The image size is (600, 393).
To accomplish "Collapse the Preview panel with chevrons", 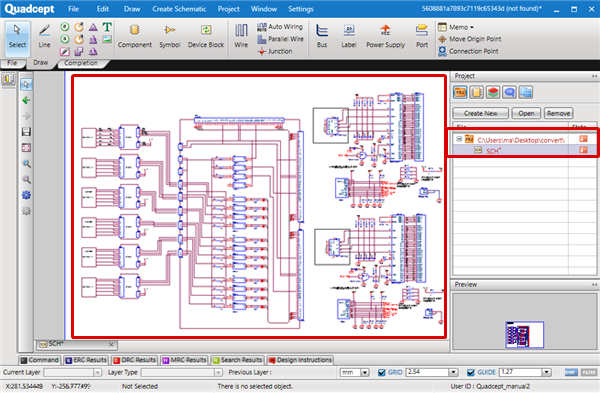I will tap(594, 285).
